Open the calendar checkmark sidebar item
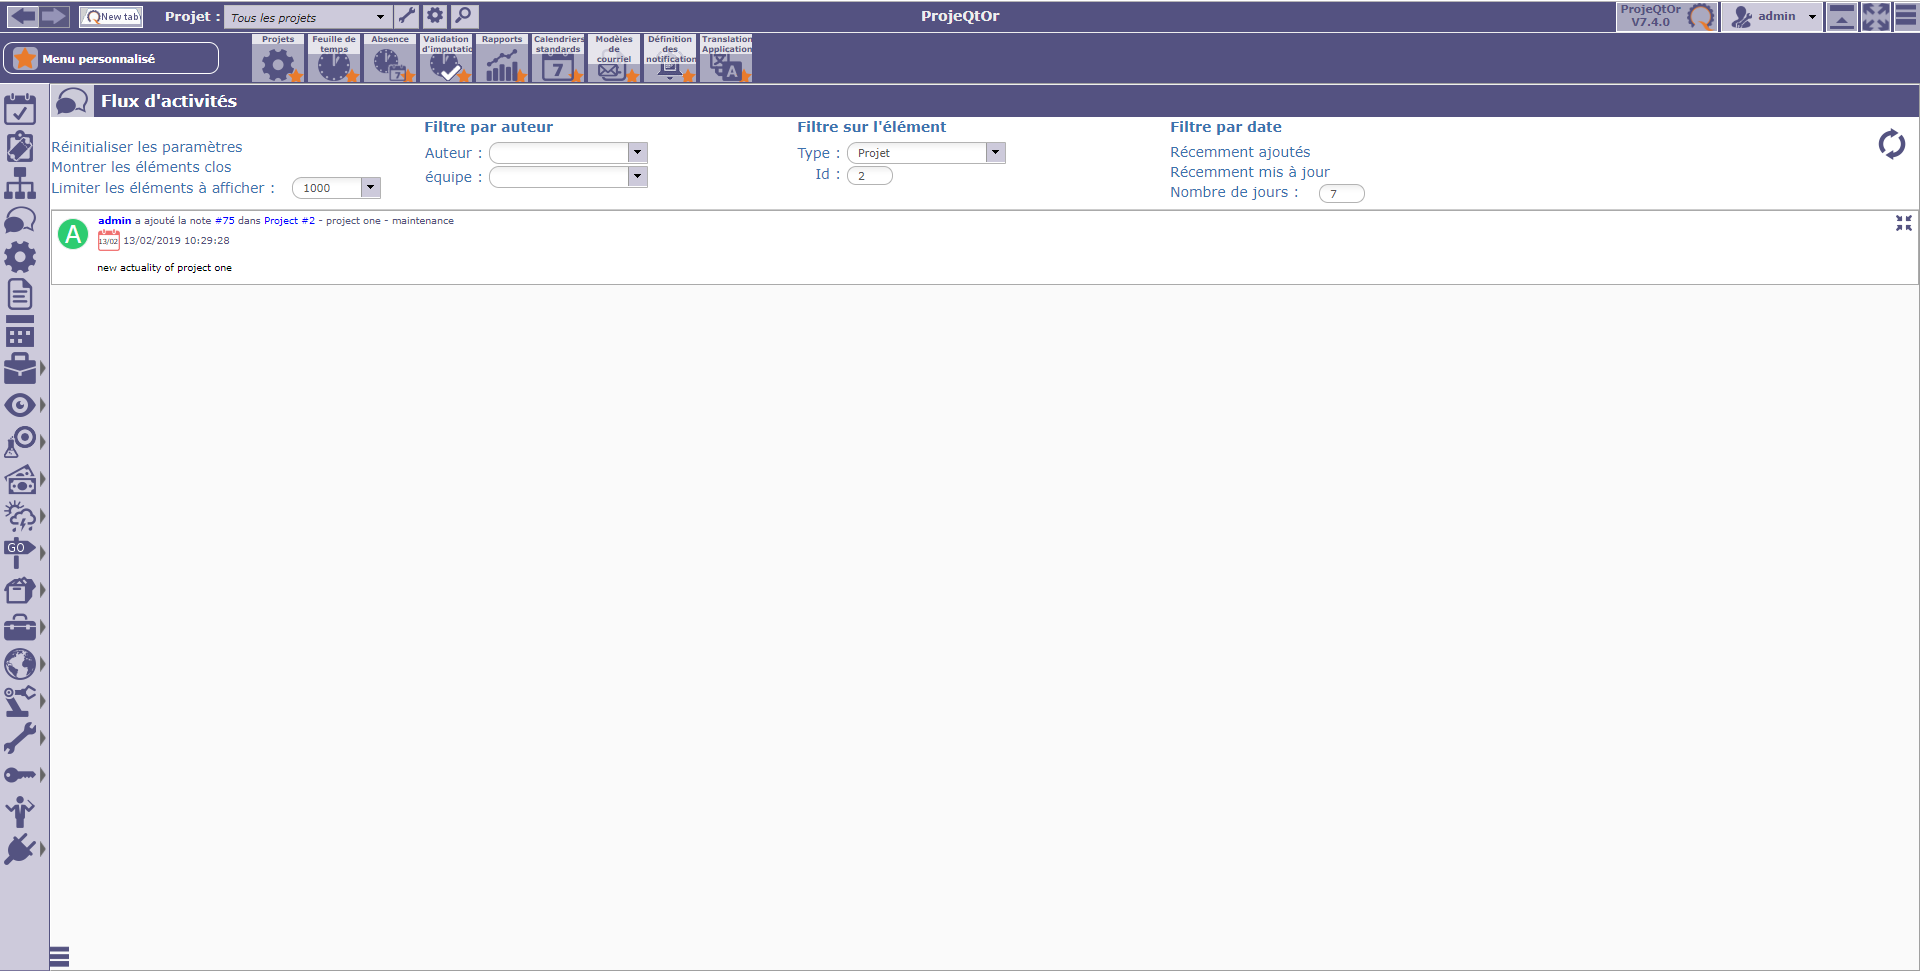1920x971 pixels. 20,109
